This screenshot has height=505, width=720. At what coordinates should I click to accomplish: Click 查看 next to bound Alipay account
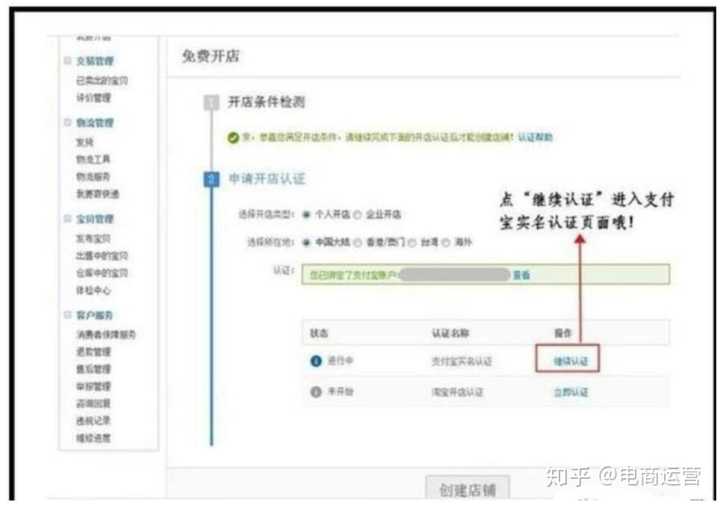point(521,275)
